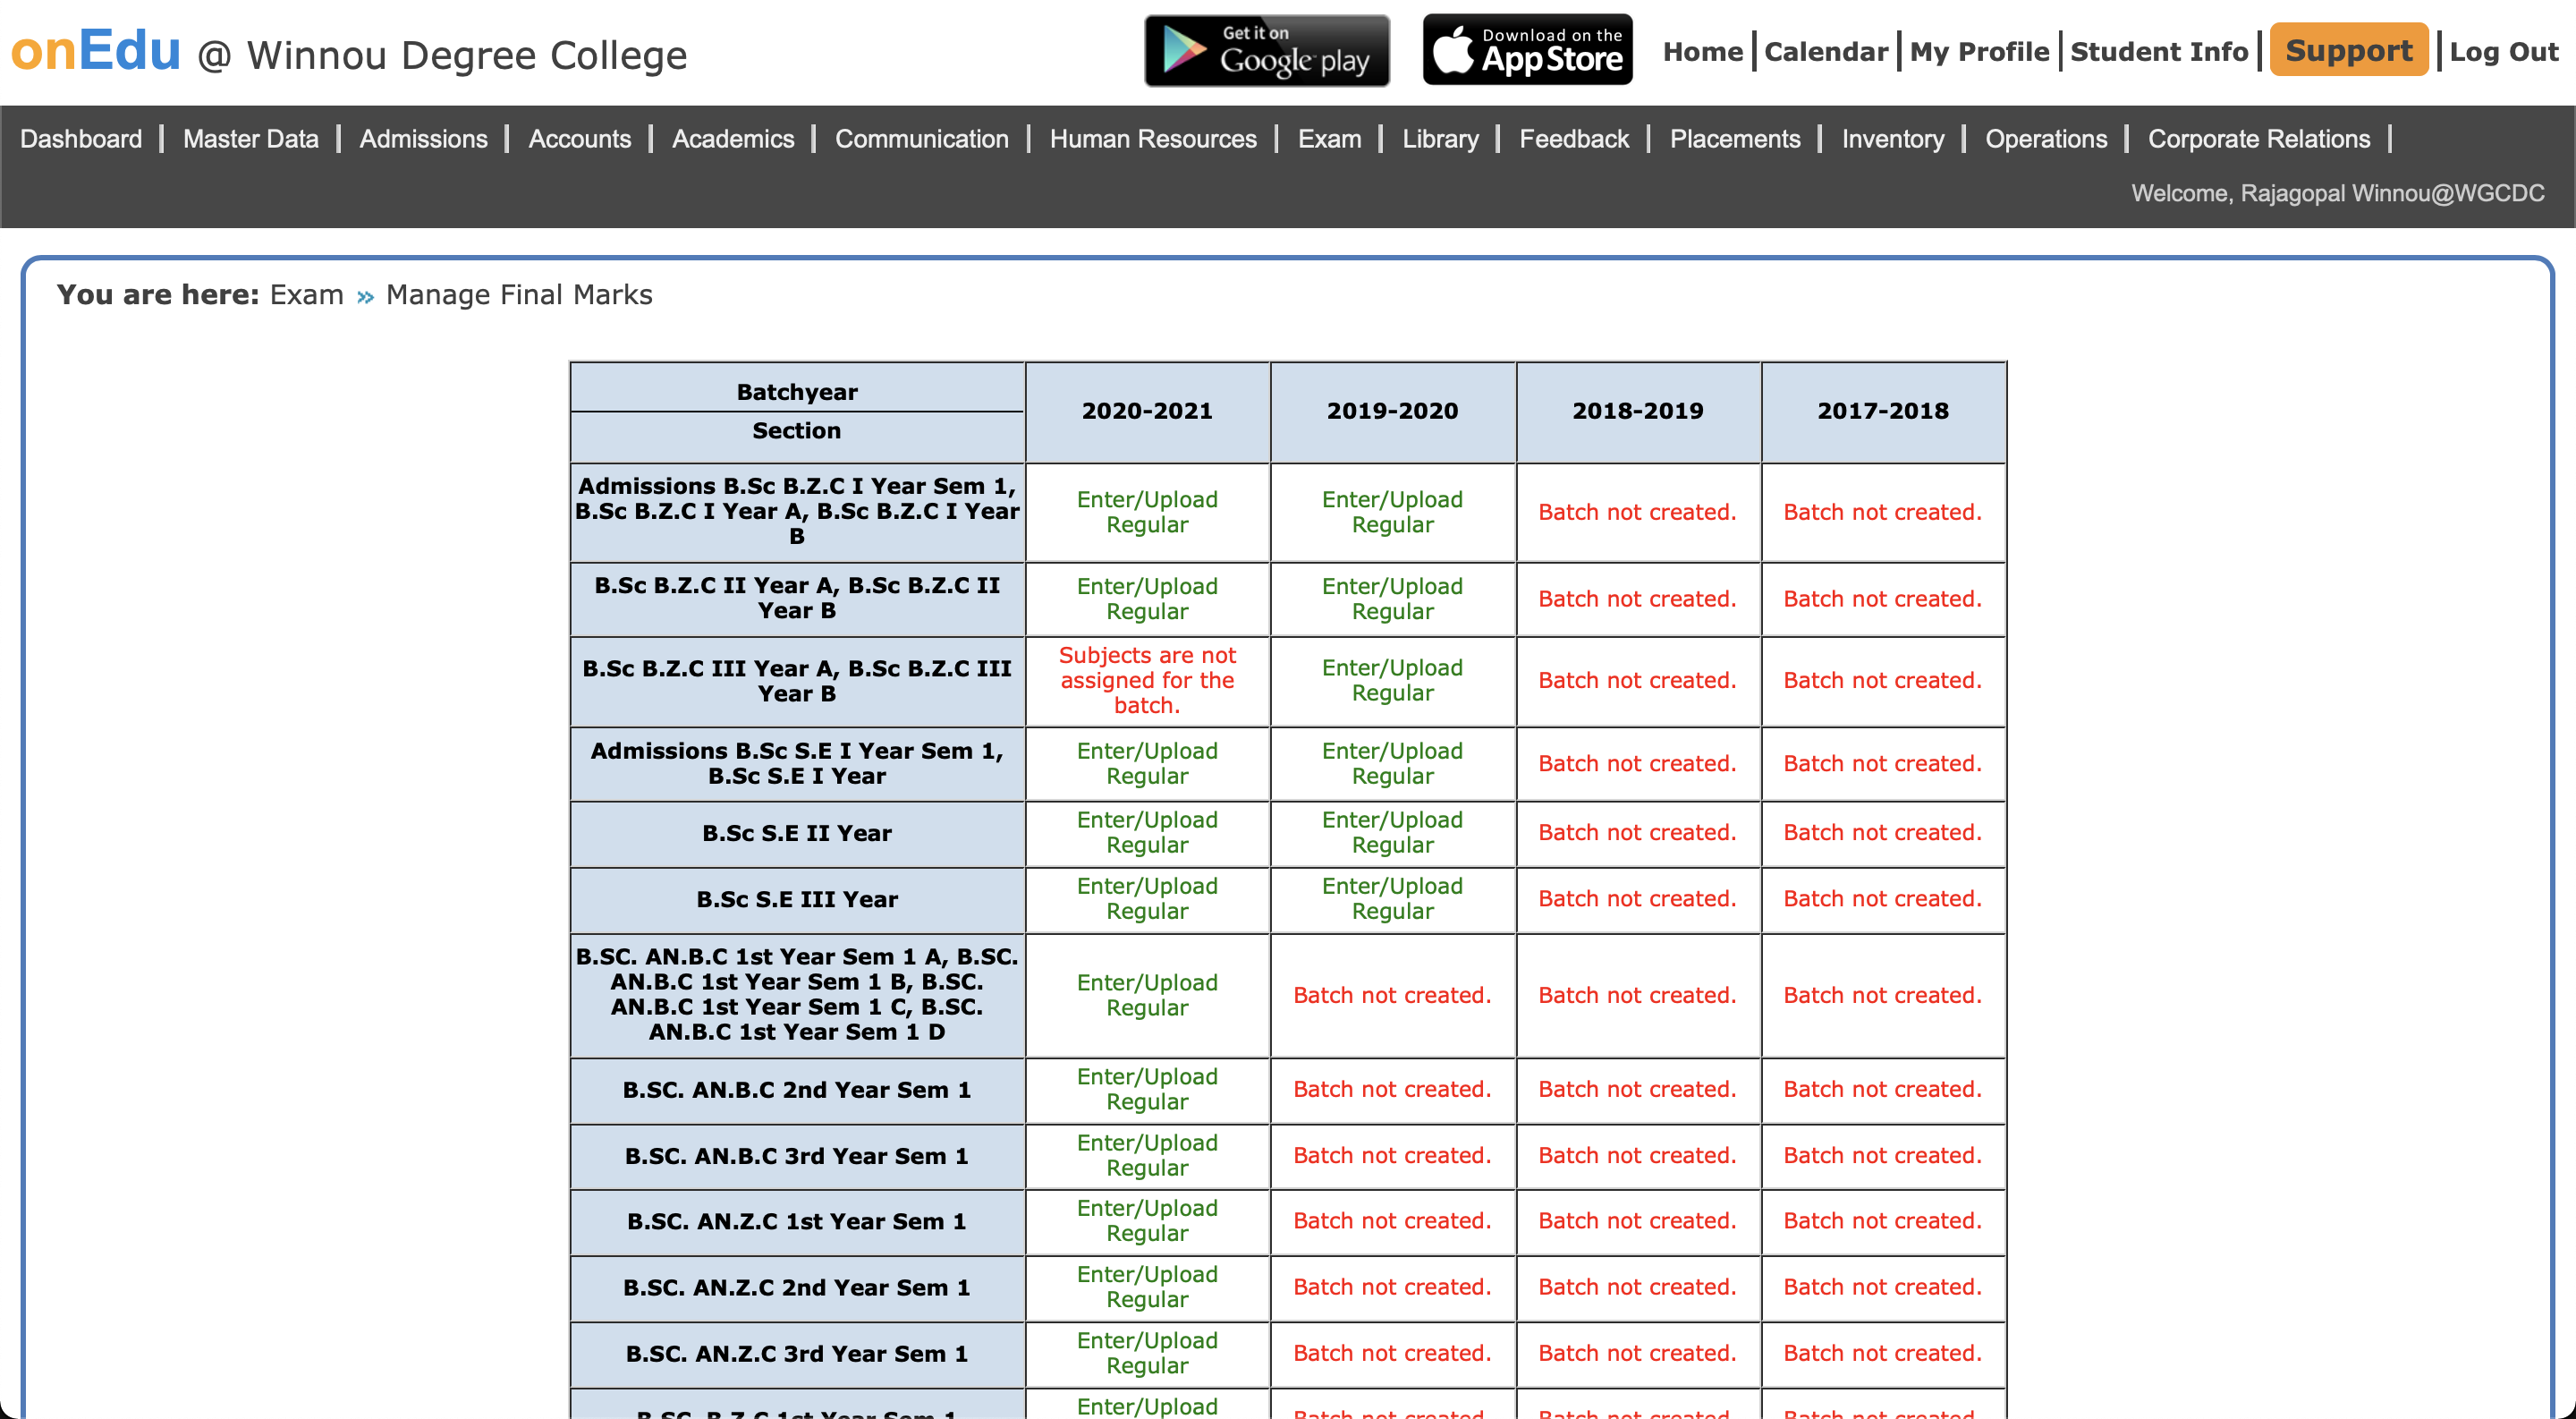Click the Google Play store badge
The height and width of the screenshot is (1419, 2576).
[x=1266, y=50]
